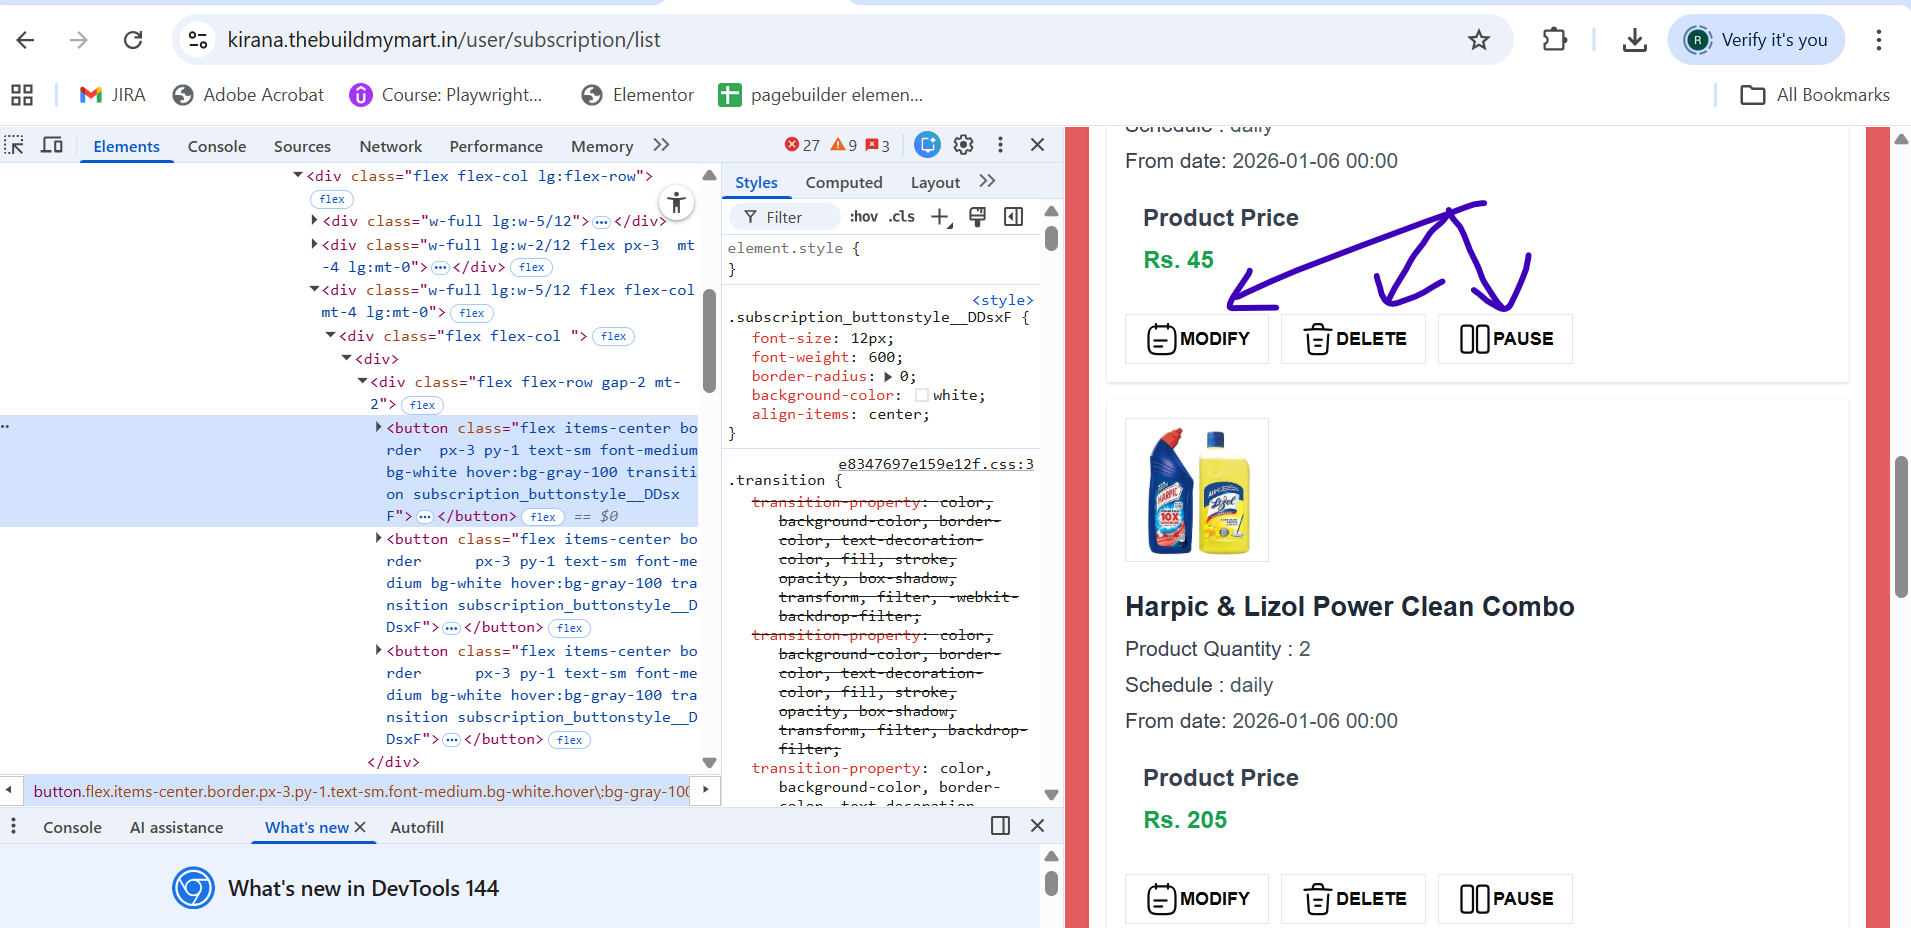Click the white background-color swatch
The width and height of the screenshot is (1911, 928).
pos(922,396)
